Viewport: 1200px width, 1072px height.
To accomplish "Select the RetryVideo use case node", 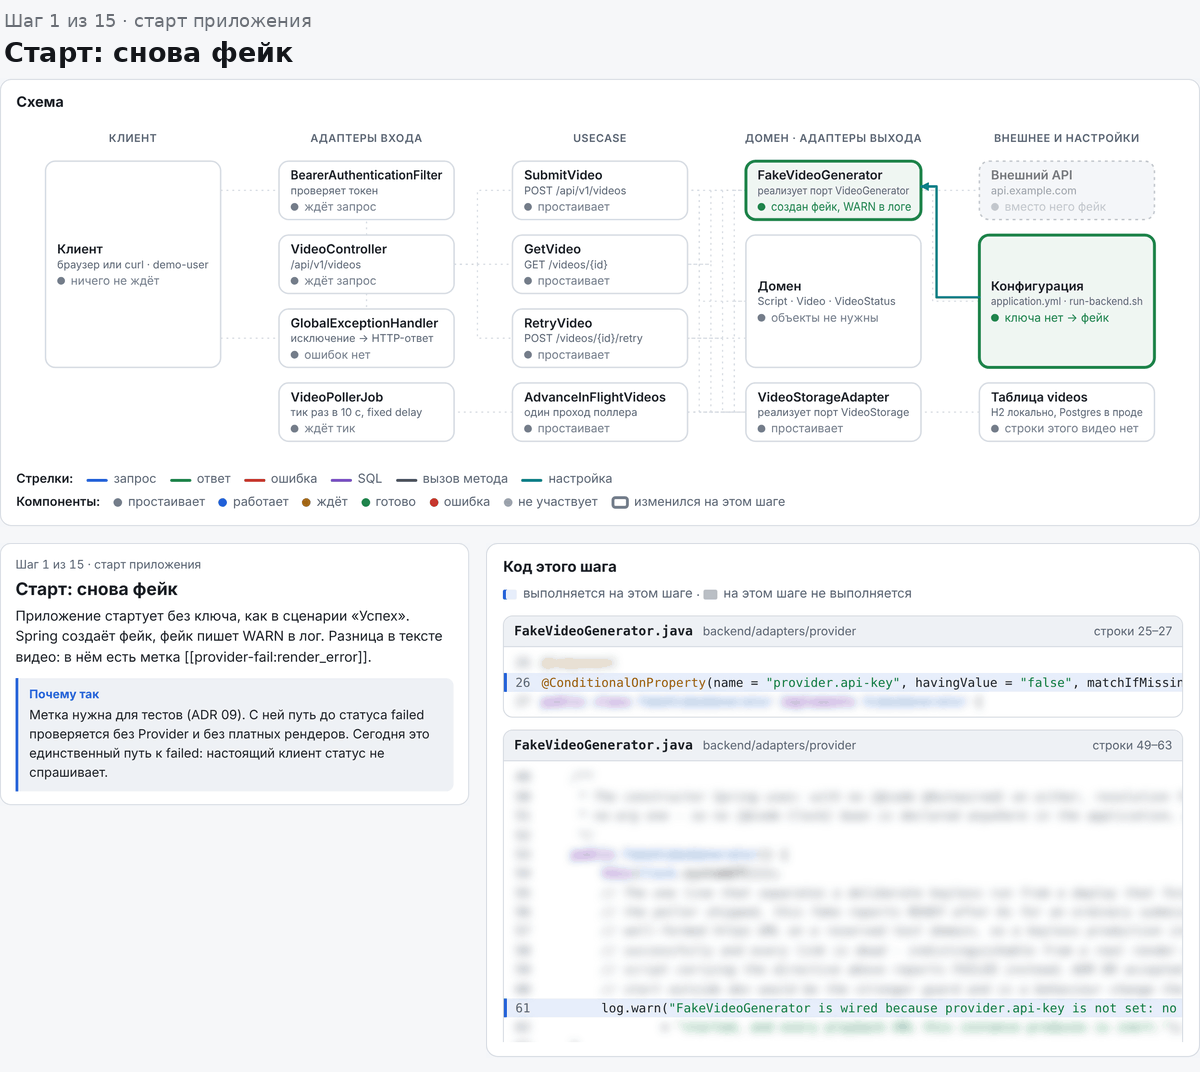I will [x=600, y=338].
